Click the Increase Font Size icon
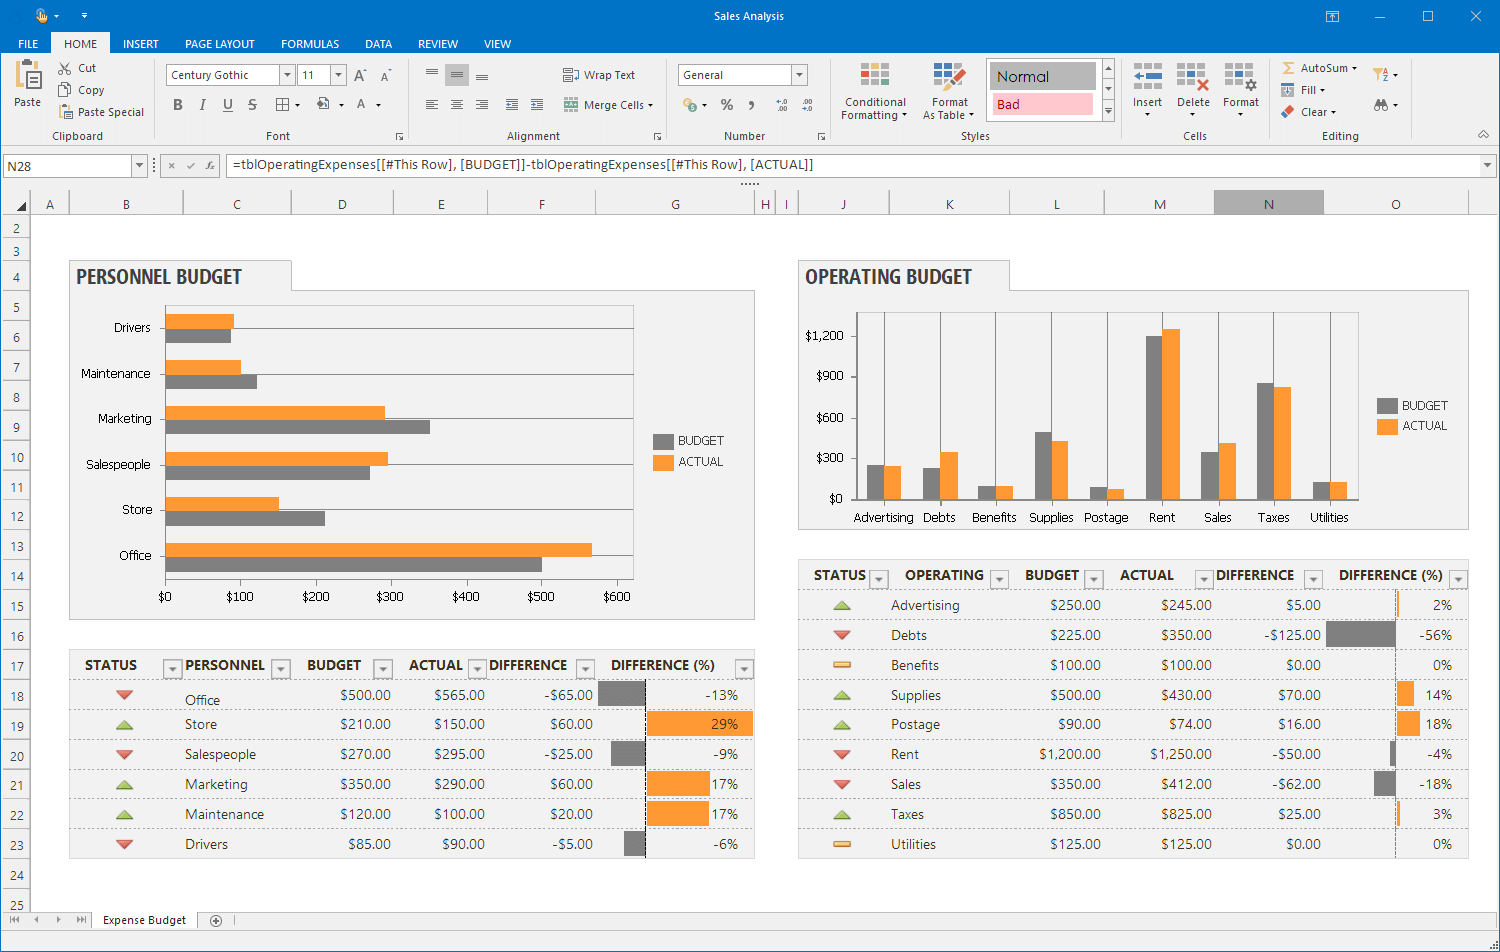 (360, 75)
